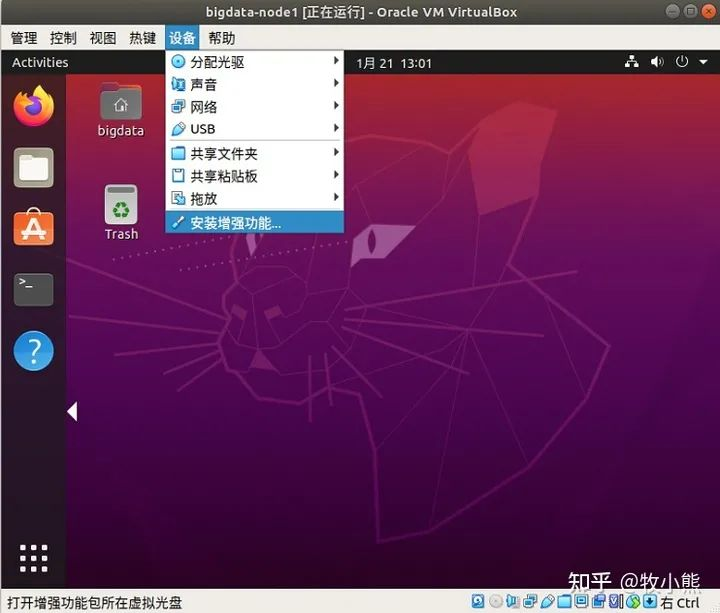This screenshot has width=720, height=613.
Task: Click network indicator in status bar
Action: tap(530, 601)
